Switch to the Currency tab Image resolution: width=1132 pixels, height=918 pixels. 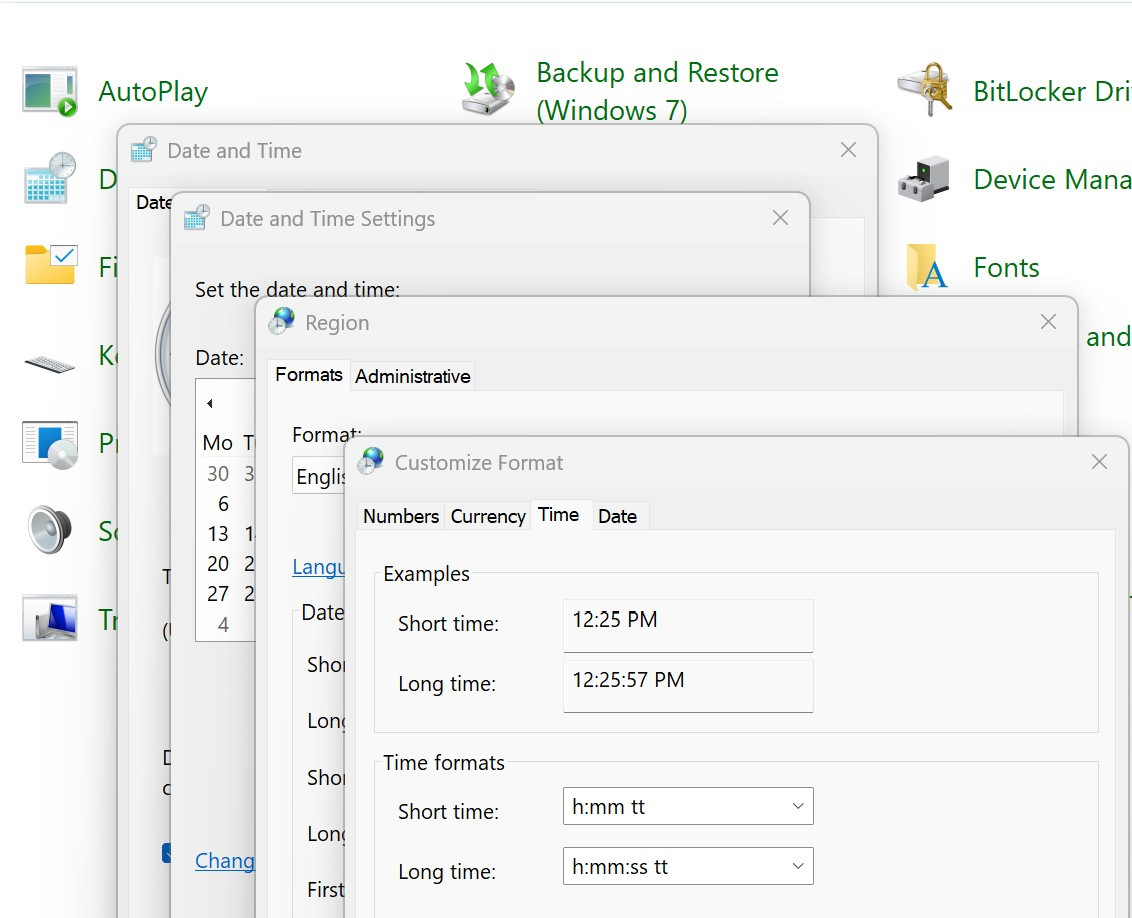(488, 516)
